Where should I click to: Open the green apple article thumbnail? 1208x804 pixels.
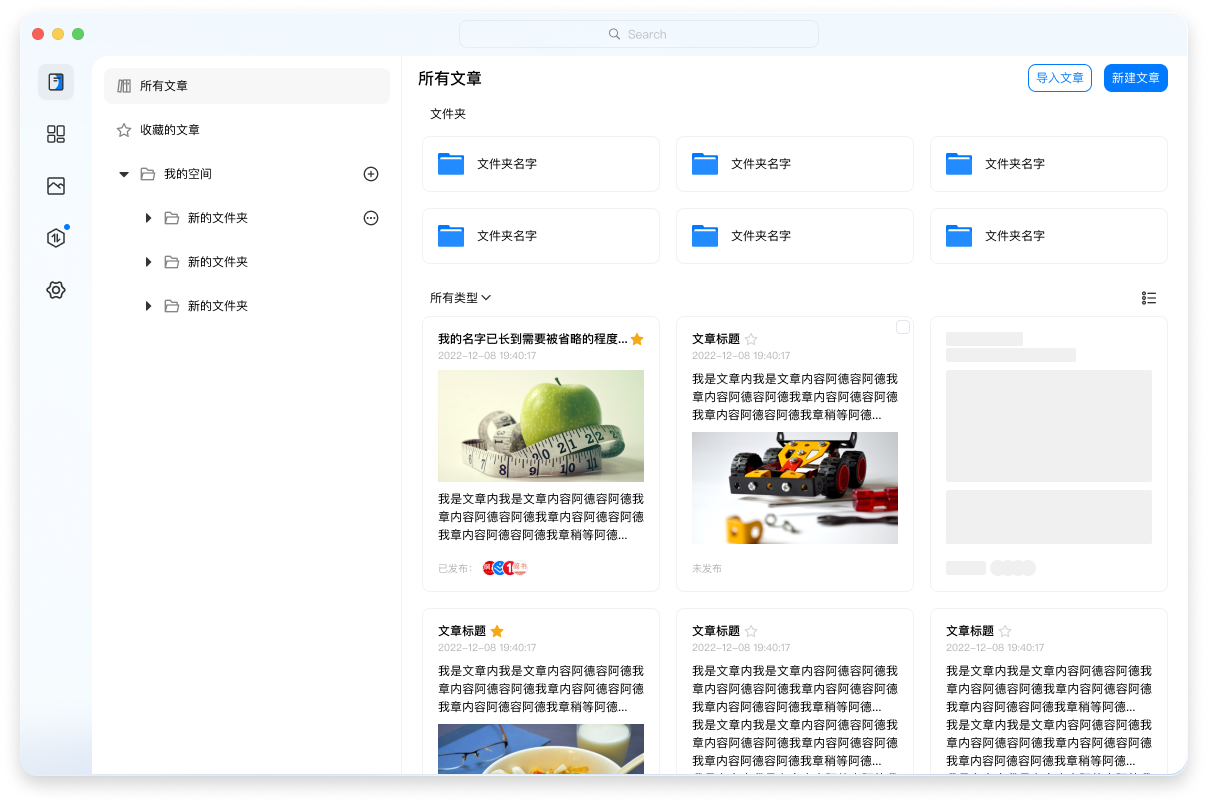[x=541, y=426]
